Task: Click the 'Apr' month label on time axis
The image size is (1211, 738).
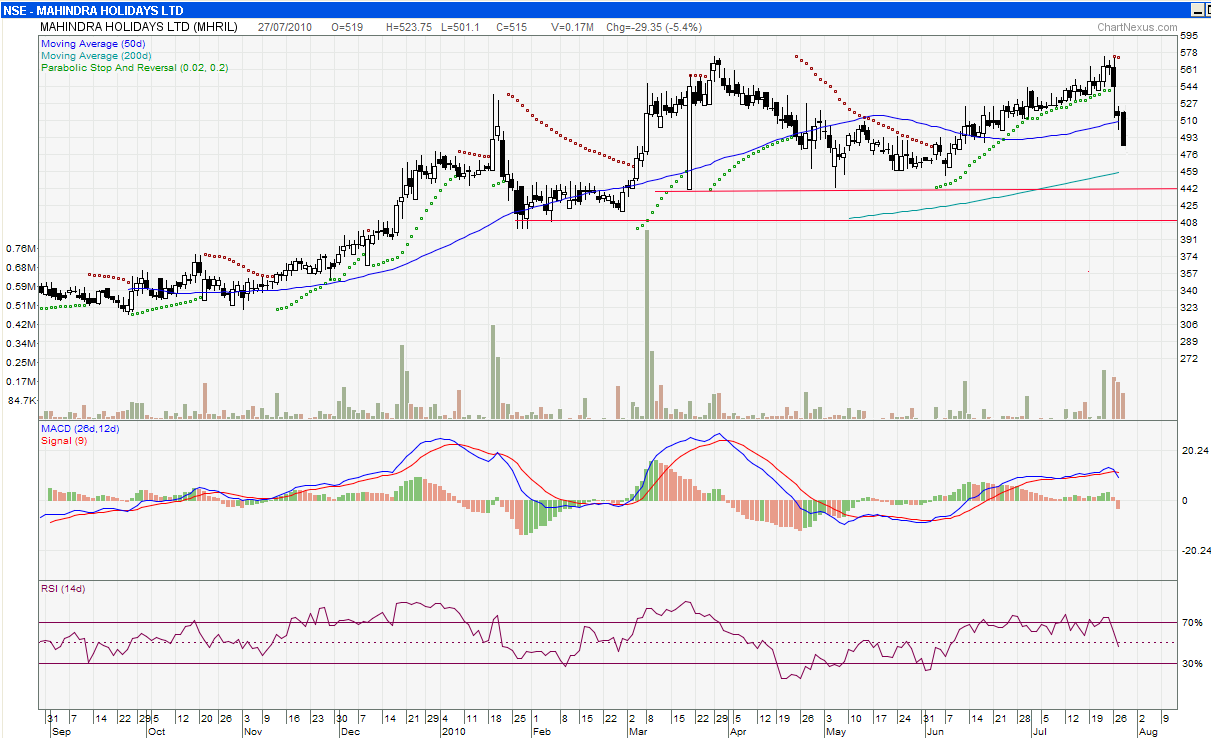Action: [738, 731]
